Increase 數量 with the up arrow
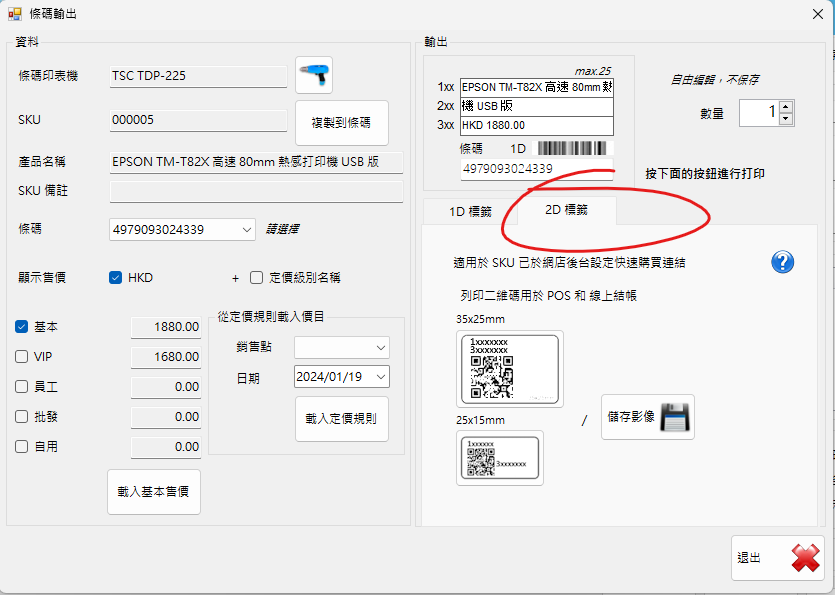The width and height of the screenshot is (835, 595). tap(786, 107)
